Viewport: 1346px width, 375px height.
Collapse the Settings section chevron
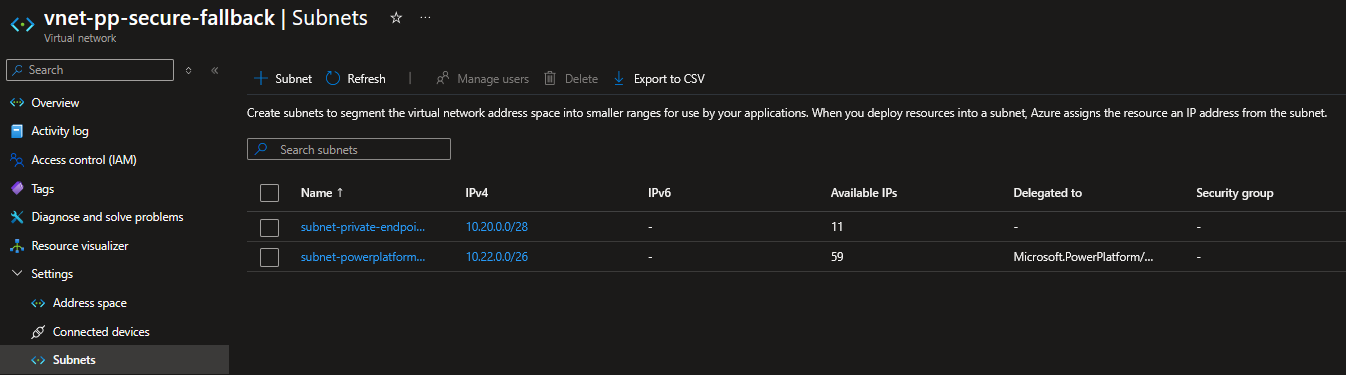pyautogui.click(x=16, y=274)
